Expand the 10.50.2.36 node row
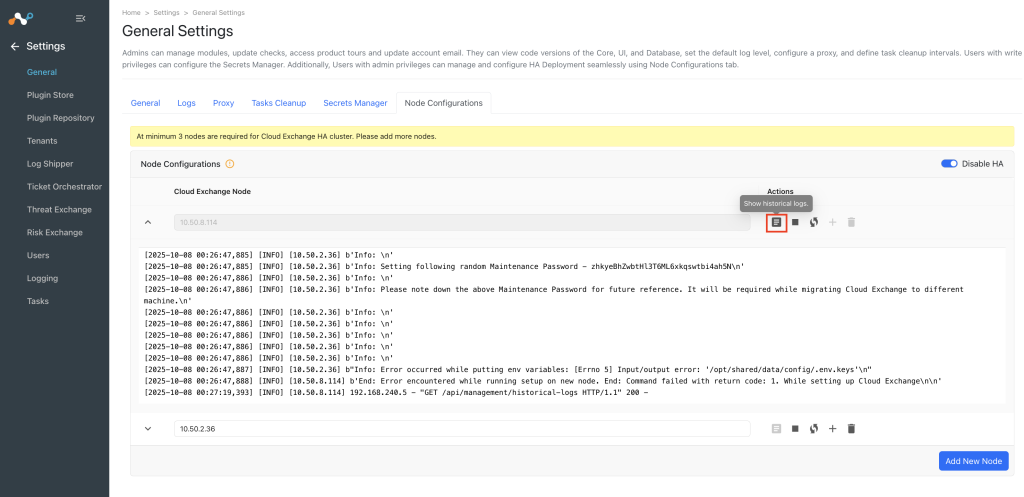Screen dimensions: 1024x497 (148, 428)
